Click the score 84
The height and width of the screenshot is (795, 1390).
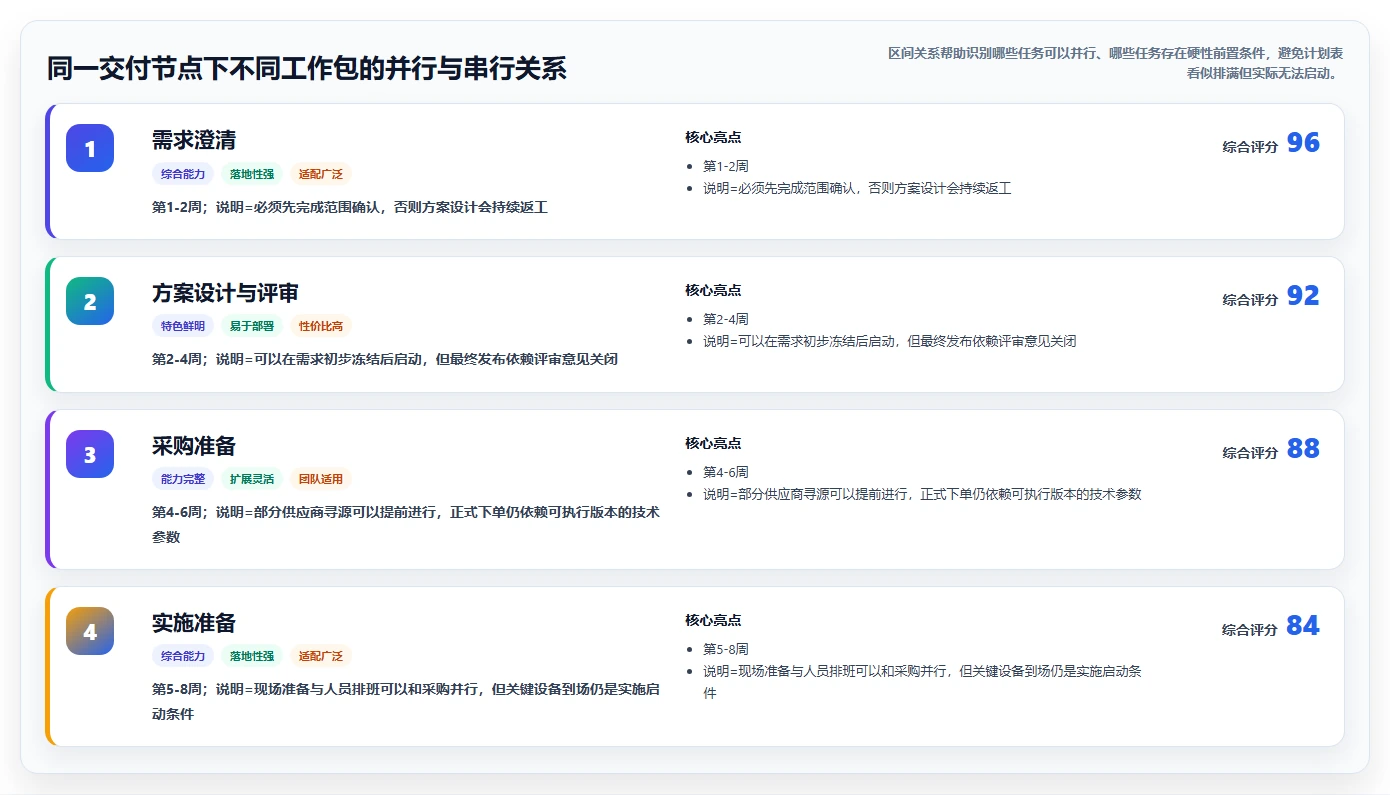click(x=1303, y=626)
